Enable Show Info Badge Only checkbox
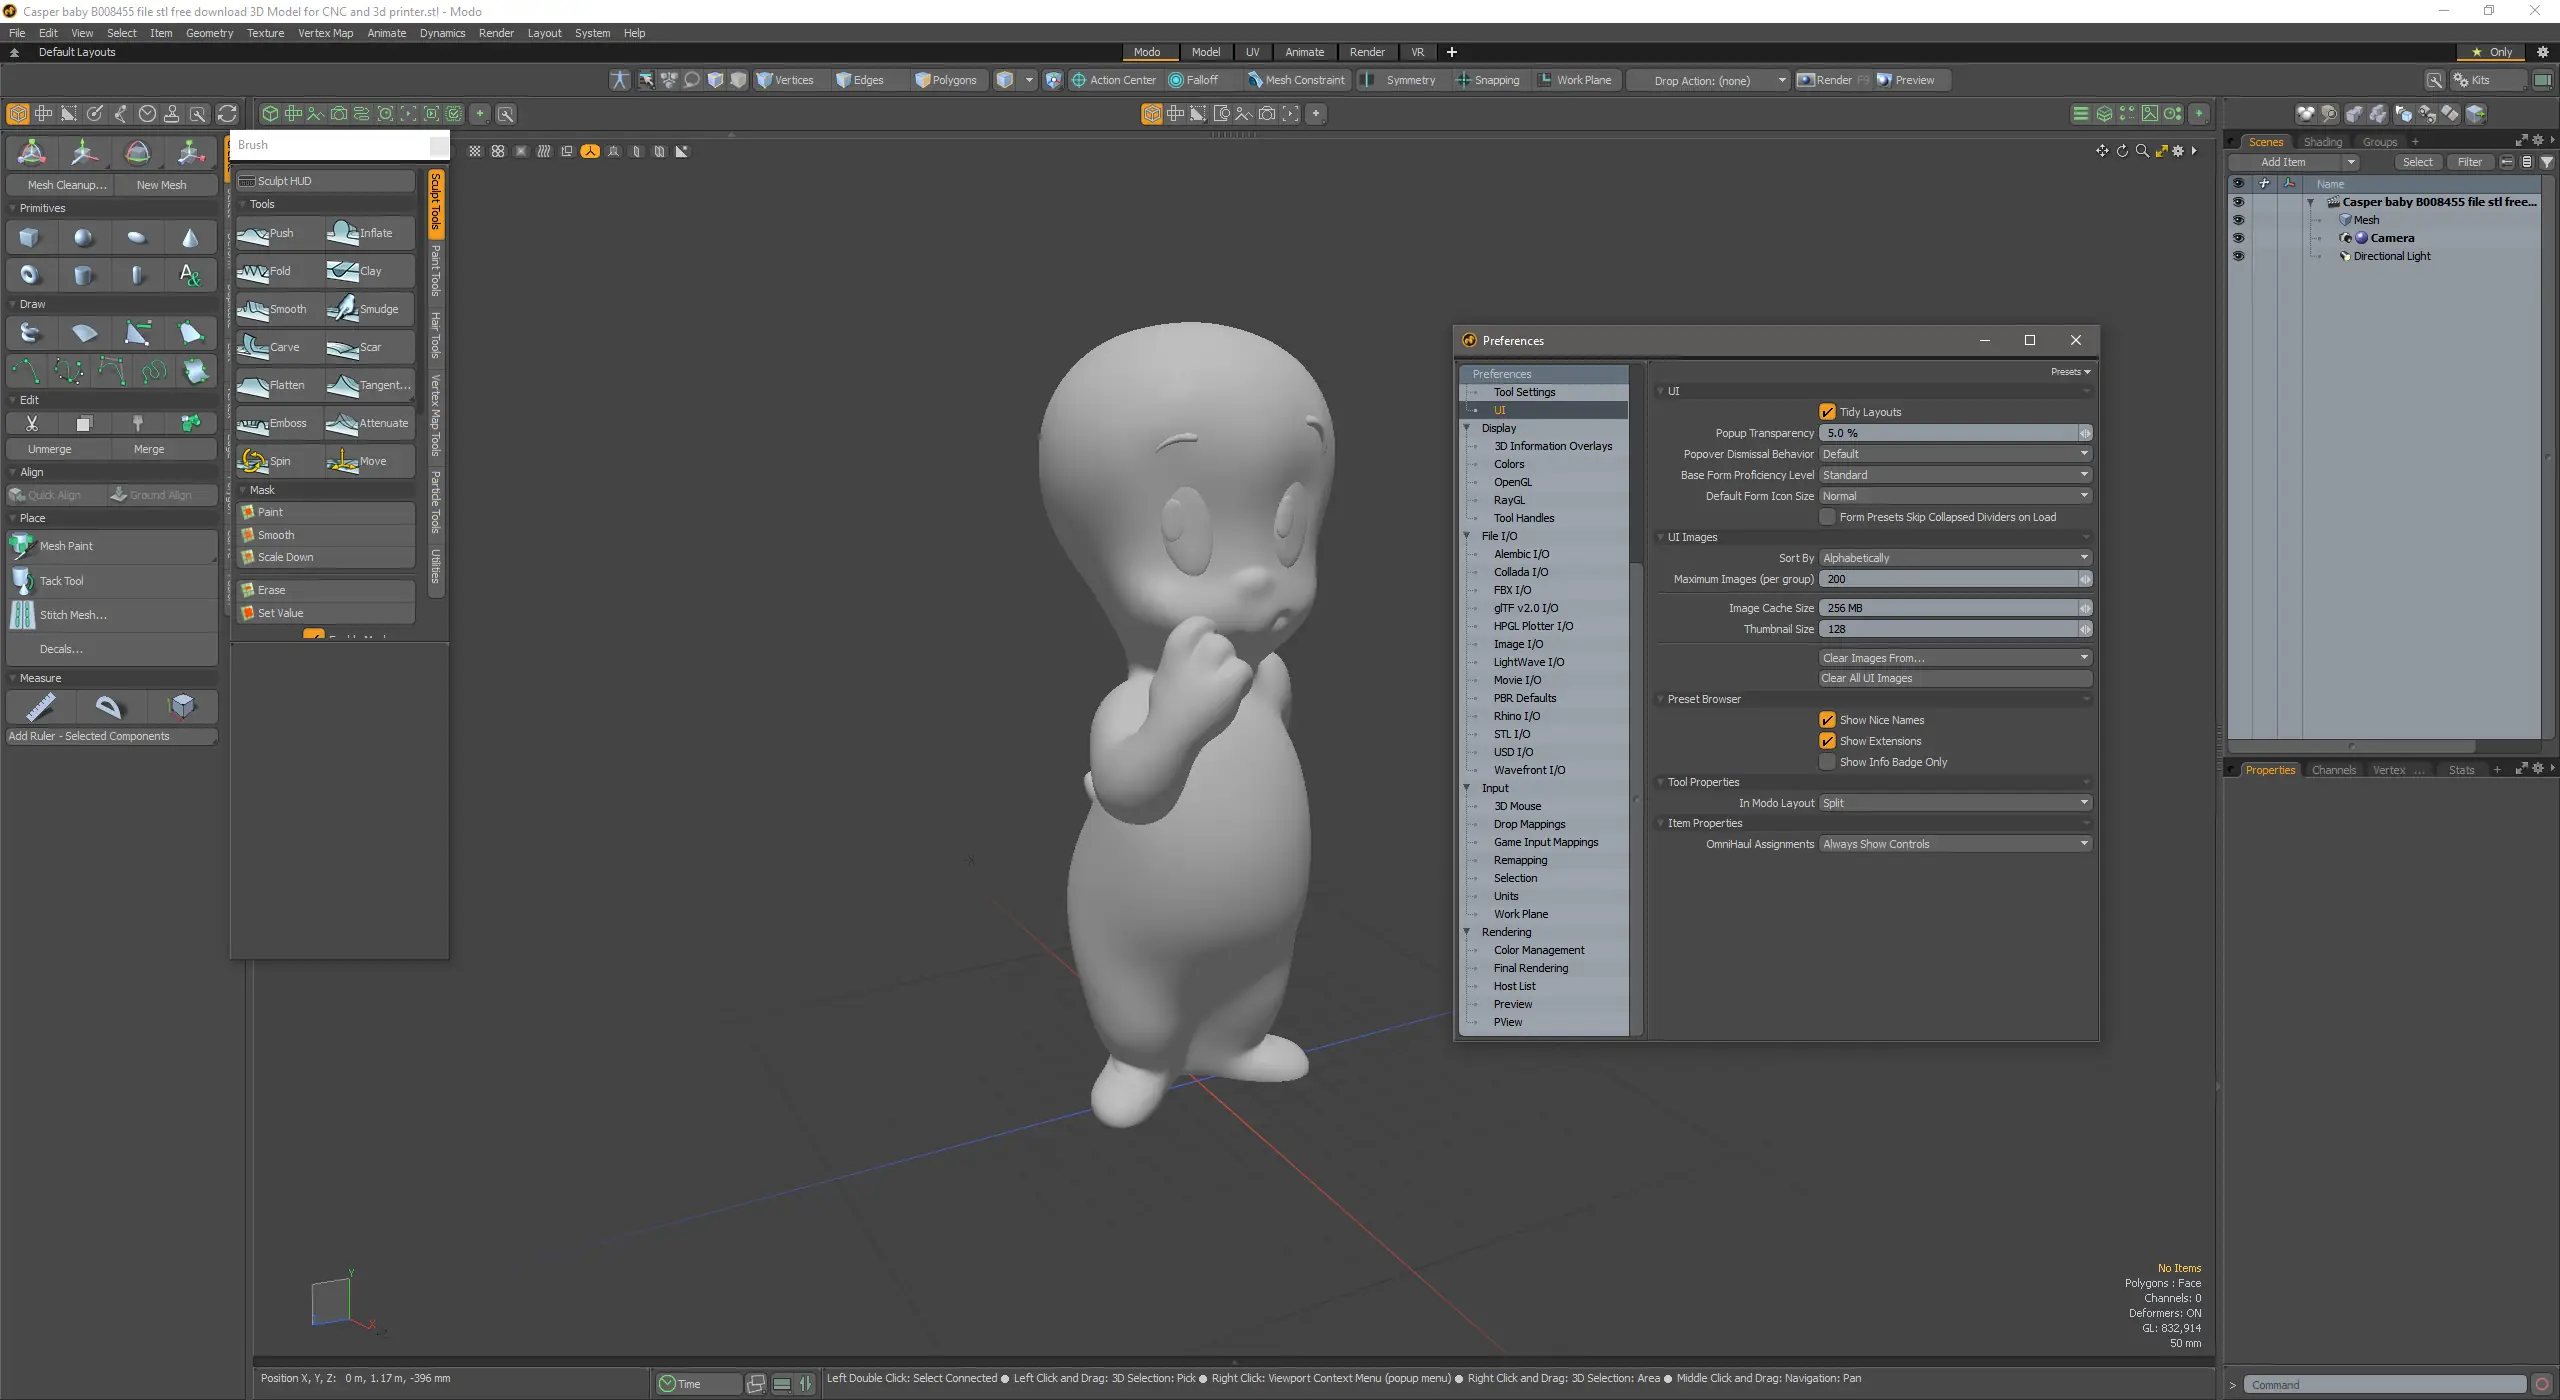Image resolution: width=2560 pixels, height=1400 pixels. point(1827,762)
